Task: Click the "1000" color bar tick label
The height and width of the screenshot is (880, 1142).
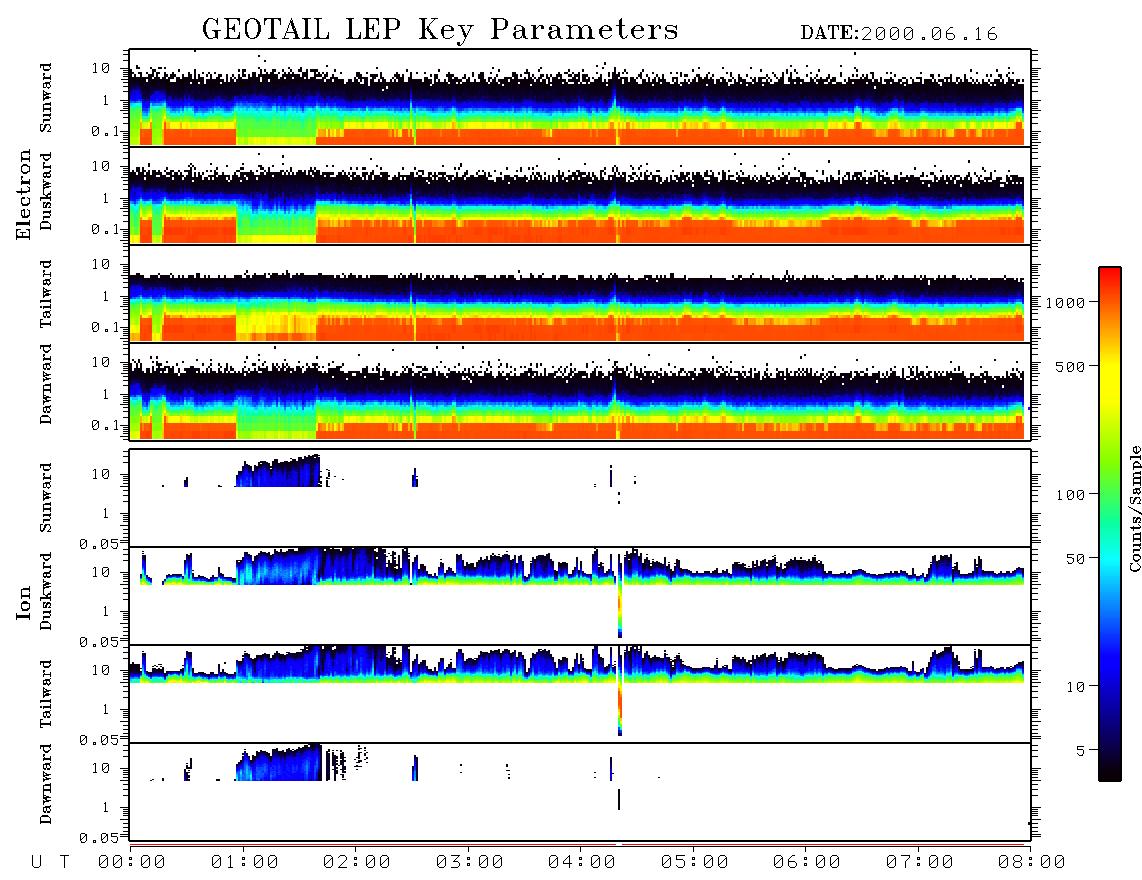Action: (1065, 303)
